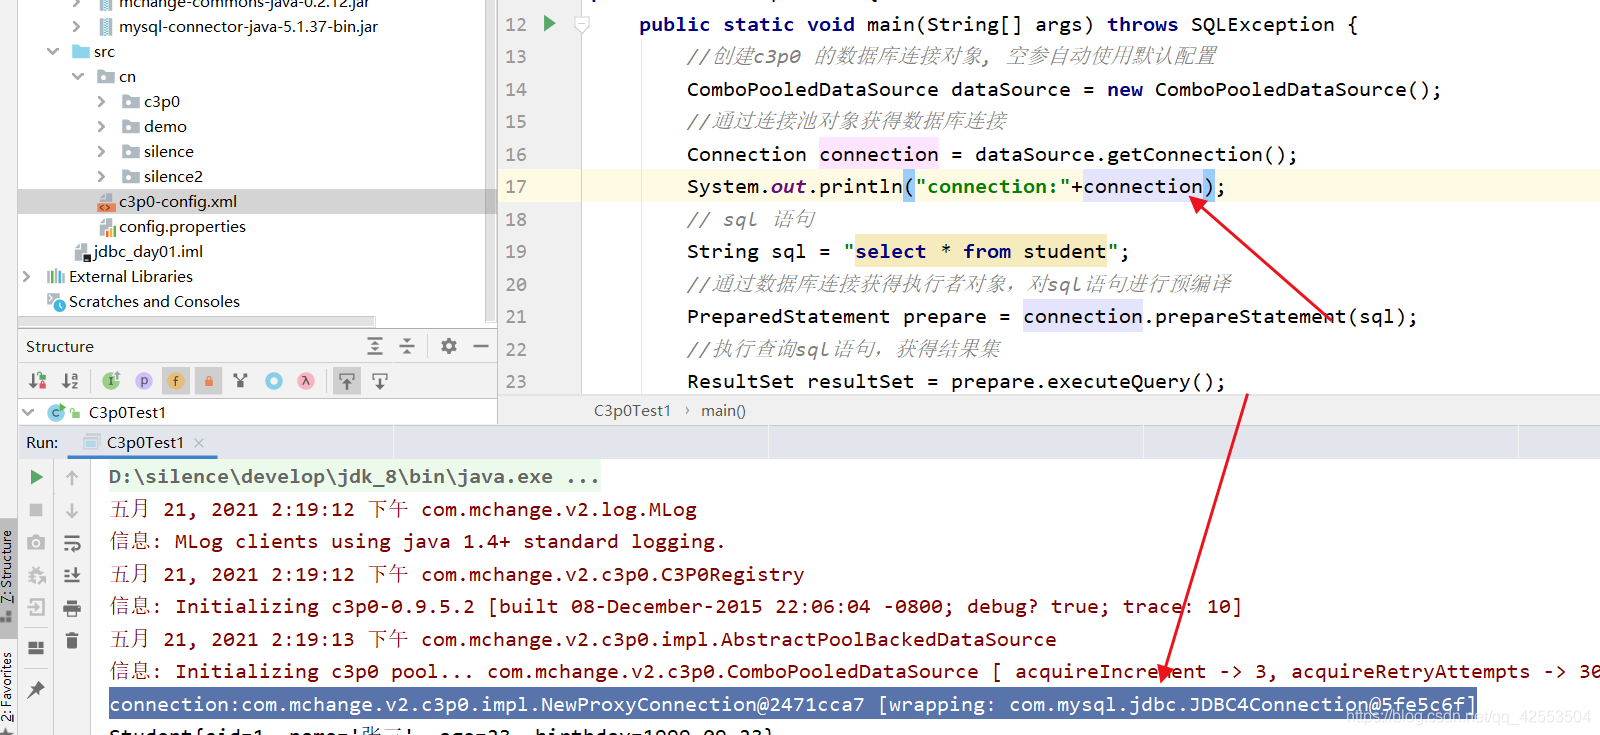Click the Exit login-arrow icon in Run panel
The height and width of the screenshot is (735, 1600).
tap(36, 607)
